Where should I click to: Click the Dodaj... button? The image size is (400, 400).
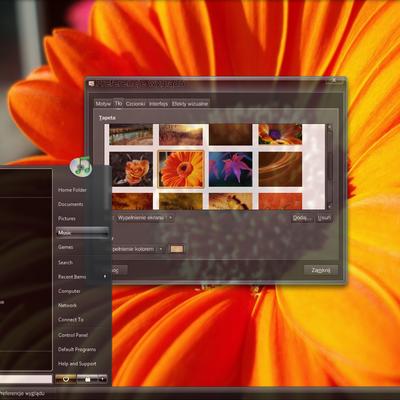pos(302,218)
